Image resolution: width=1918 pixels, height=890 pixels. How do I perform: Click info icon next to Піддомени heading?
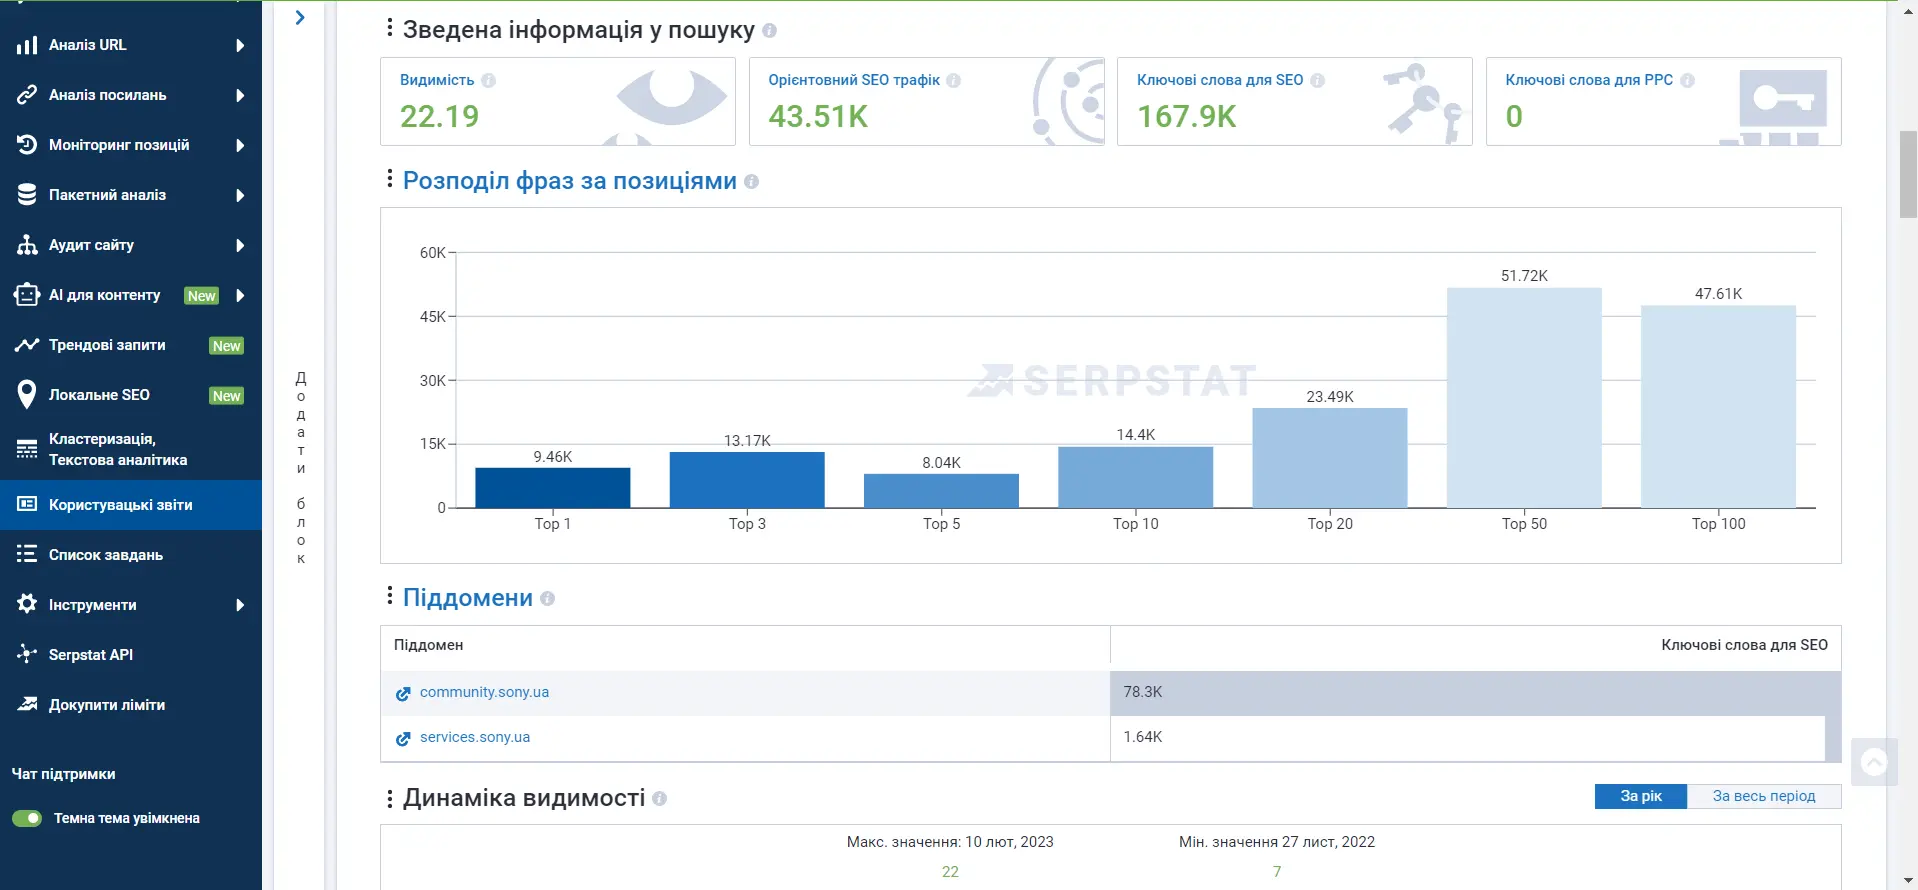[x=547, y=599]
